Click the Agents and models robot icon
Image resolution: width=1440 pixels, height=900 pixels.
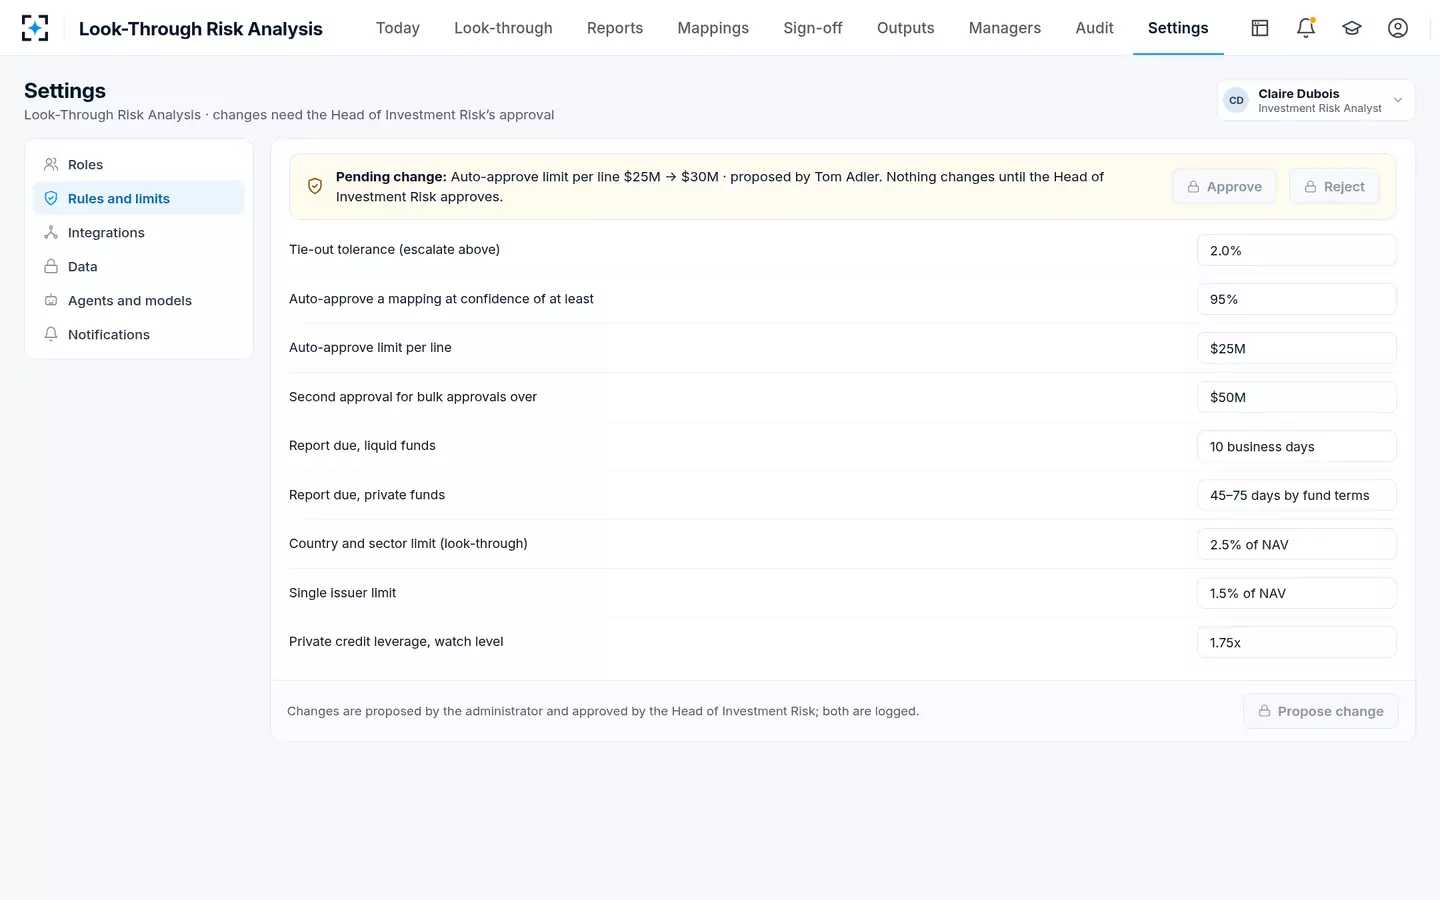point(51,300)
